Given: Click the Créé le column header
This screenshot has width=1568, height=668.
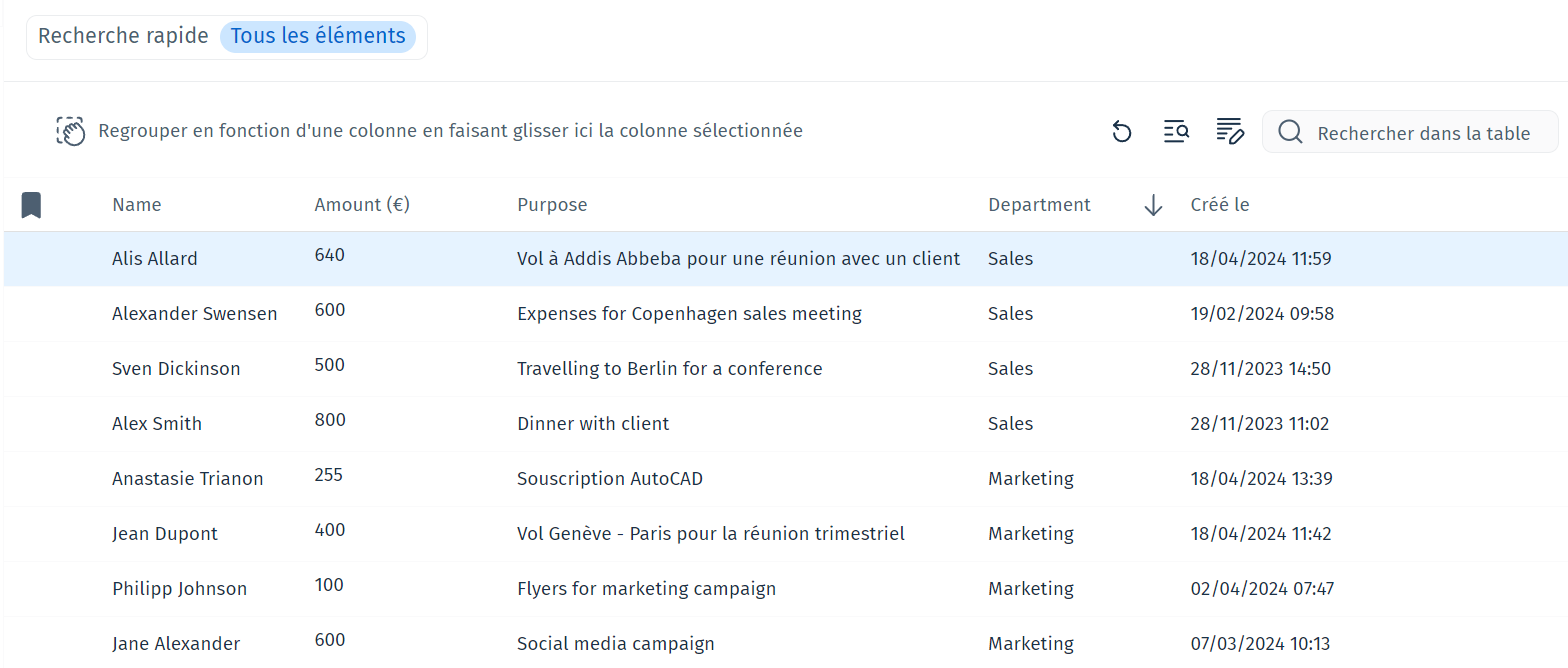Looking at the screenshot, I should (1220, 205).
